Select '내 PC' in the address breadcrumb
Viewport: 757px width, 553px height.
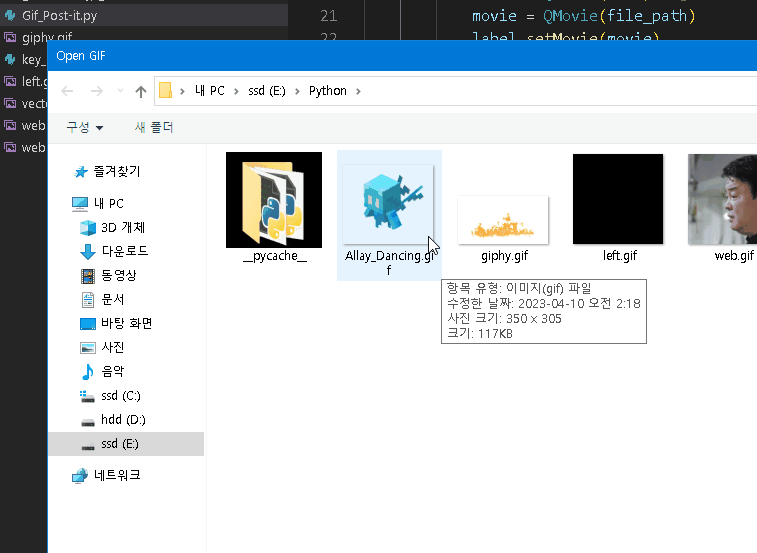click(x=210, y=91)
